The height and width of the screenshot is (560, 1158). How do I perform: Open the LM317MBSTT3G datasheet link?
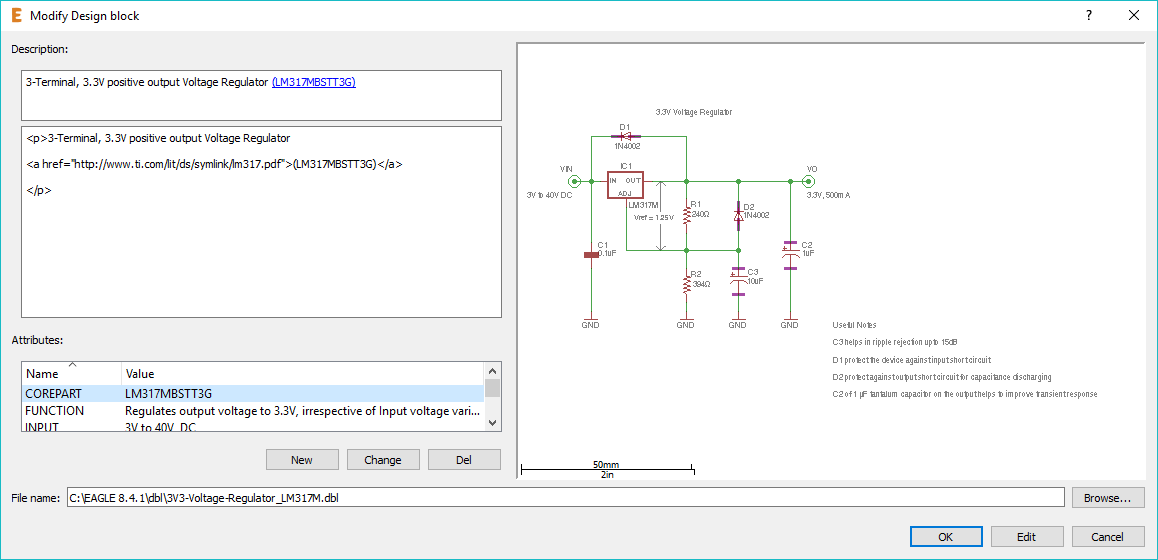pyautogui.click(x=314, y=83)
